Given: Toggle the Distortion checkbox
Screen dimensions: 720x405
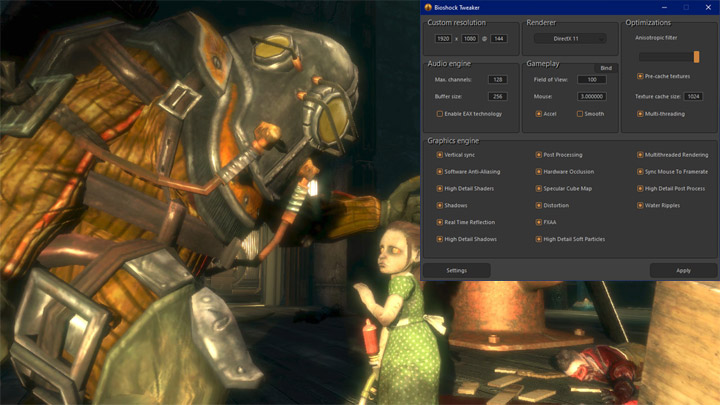Looking at the screenshot, I should click(539, 205).
